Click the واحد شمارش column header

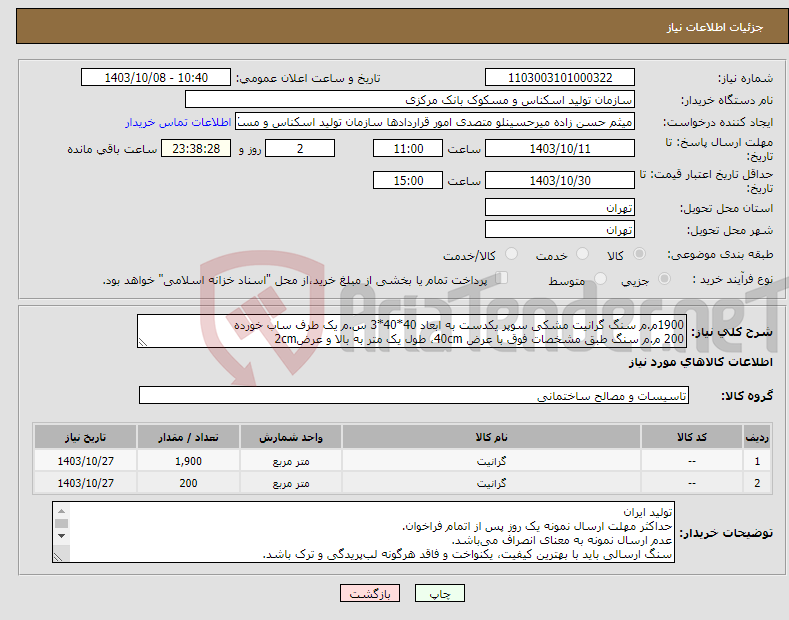click(x=291, y=437)
